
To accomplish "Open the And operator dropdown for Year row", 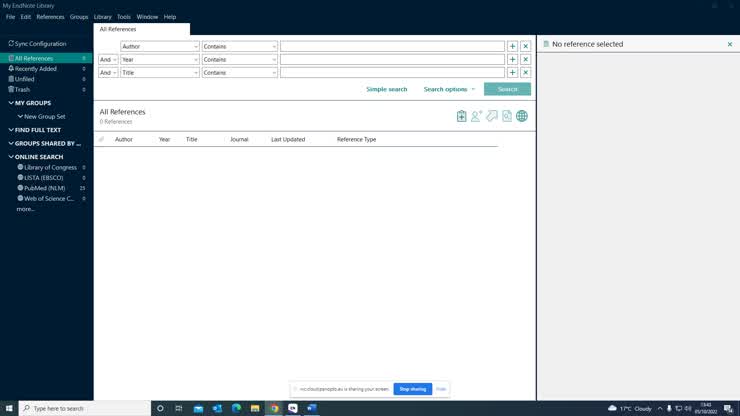I will point(108,59).
